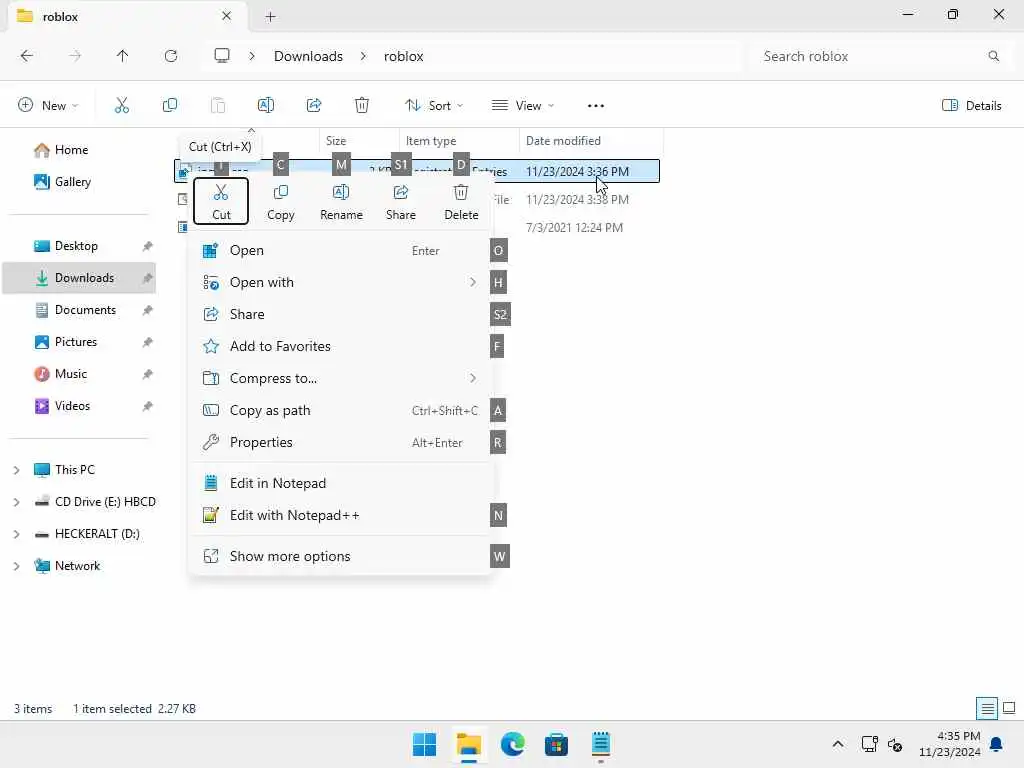The width and height of the screenshot is (1024, 768).
Task: Close the roblox tab
Action: point(227,16)
